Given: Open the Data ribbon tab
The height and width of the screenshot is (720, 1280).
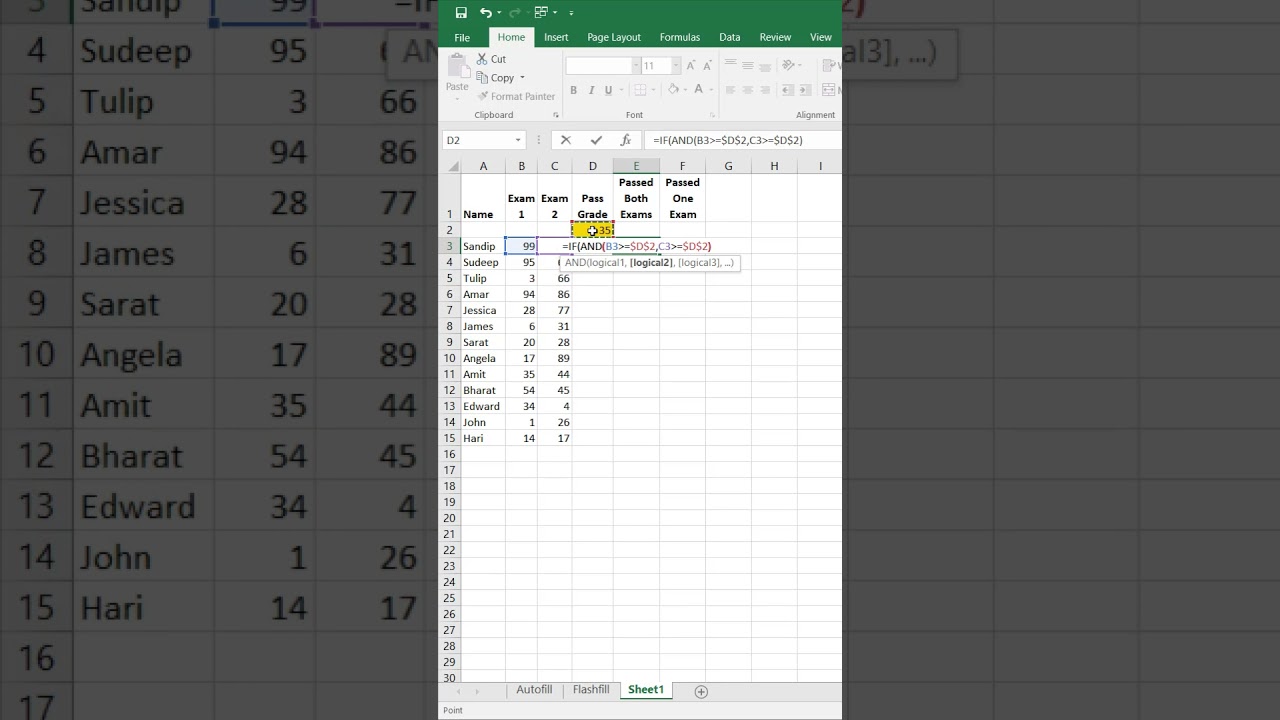Looking at the screenshot, I should pyautogui.click(x=730, y=37).
